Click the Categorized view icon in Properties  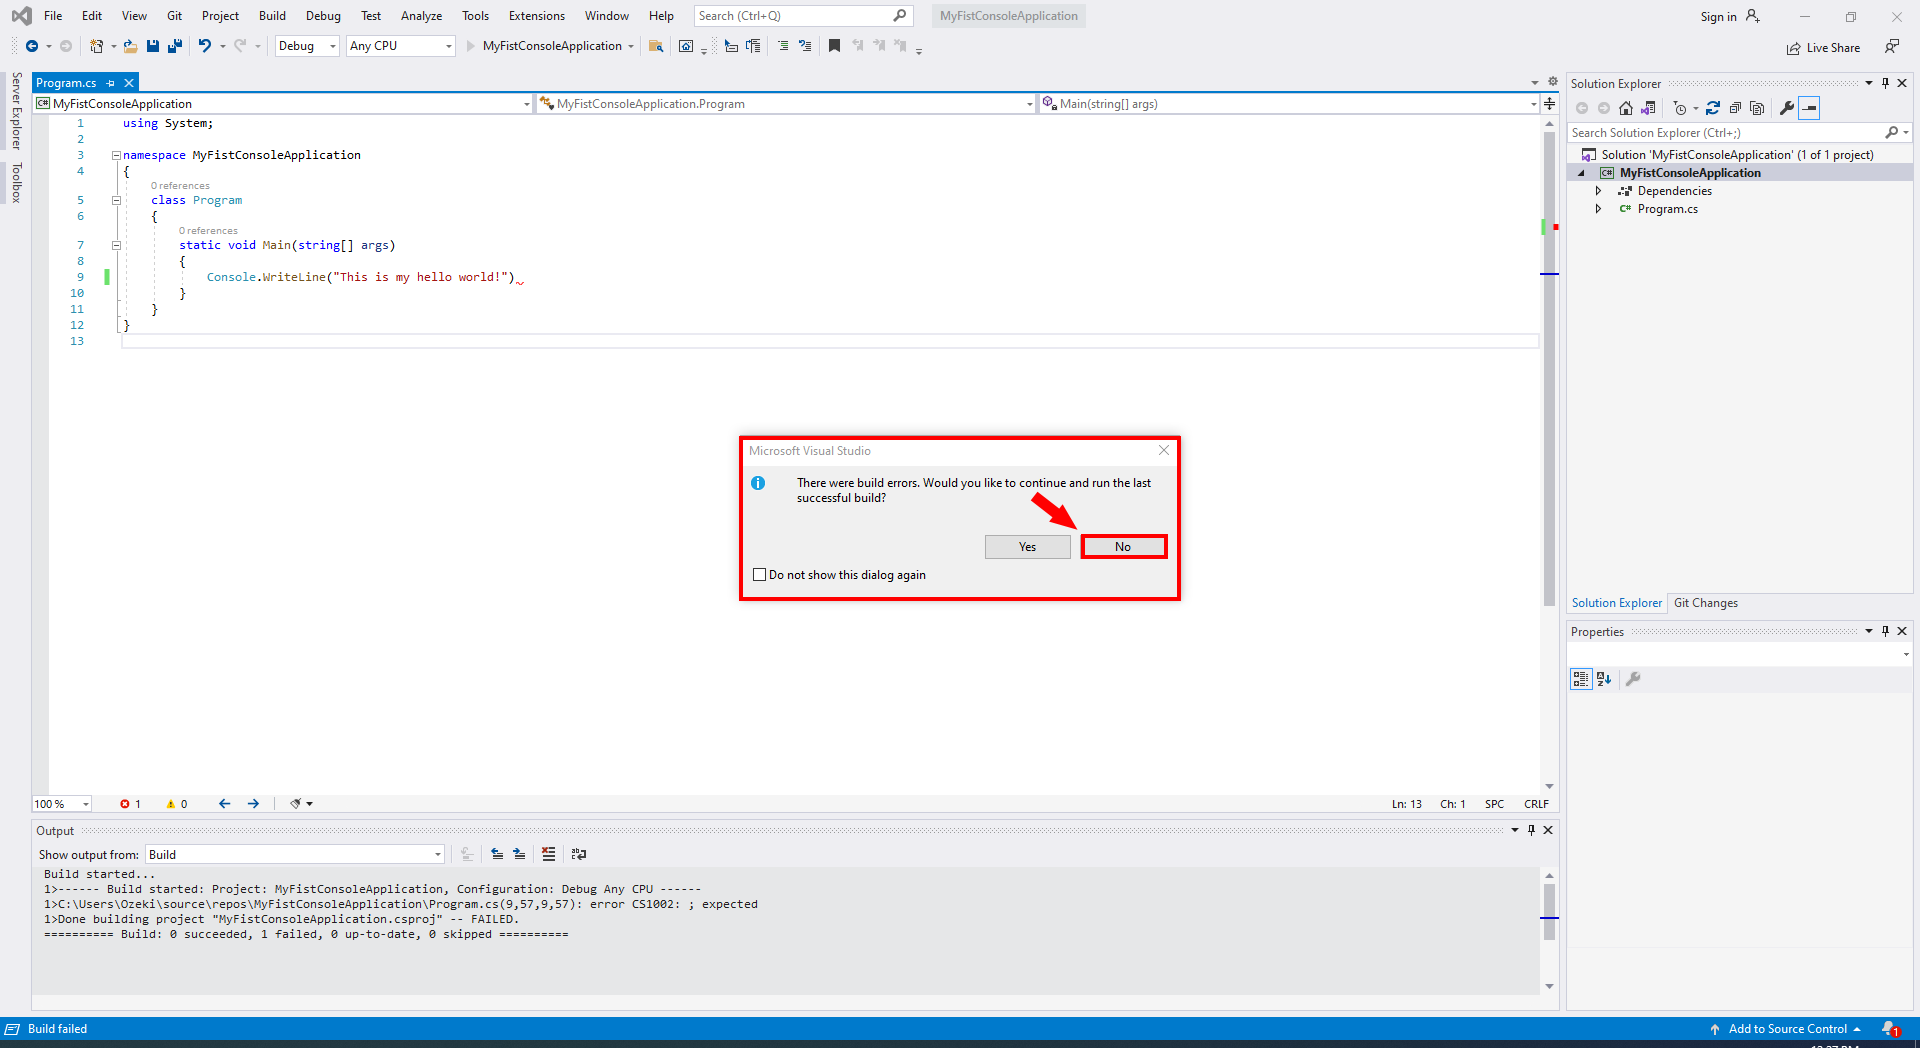(x=1581, y=679)
